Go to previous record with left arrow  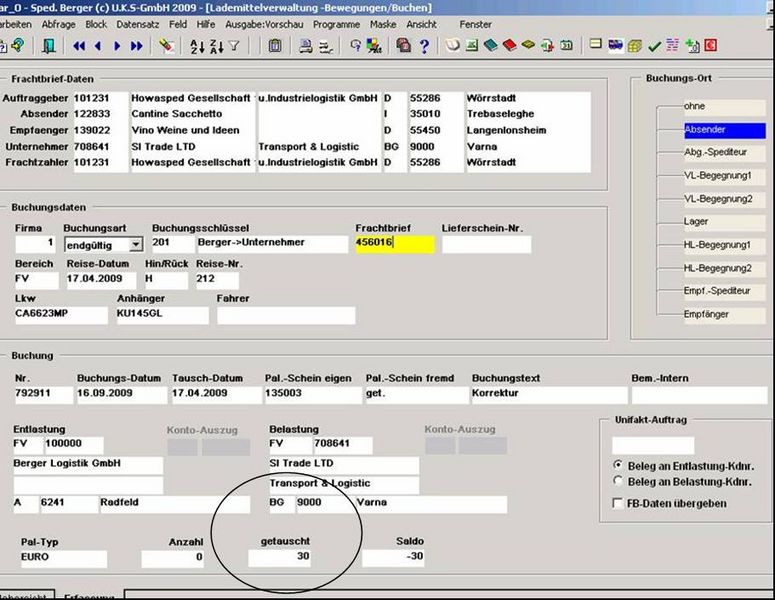pos(98,46)
